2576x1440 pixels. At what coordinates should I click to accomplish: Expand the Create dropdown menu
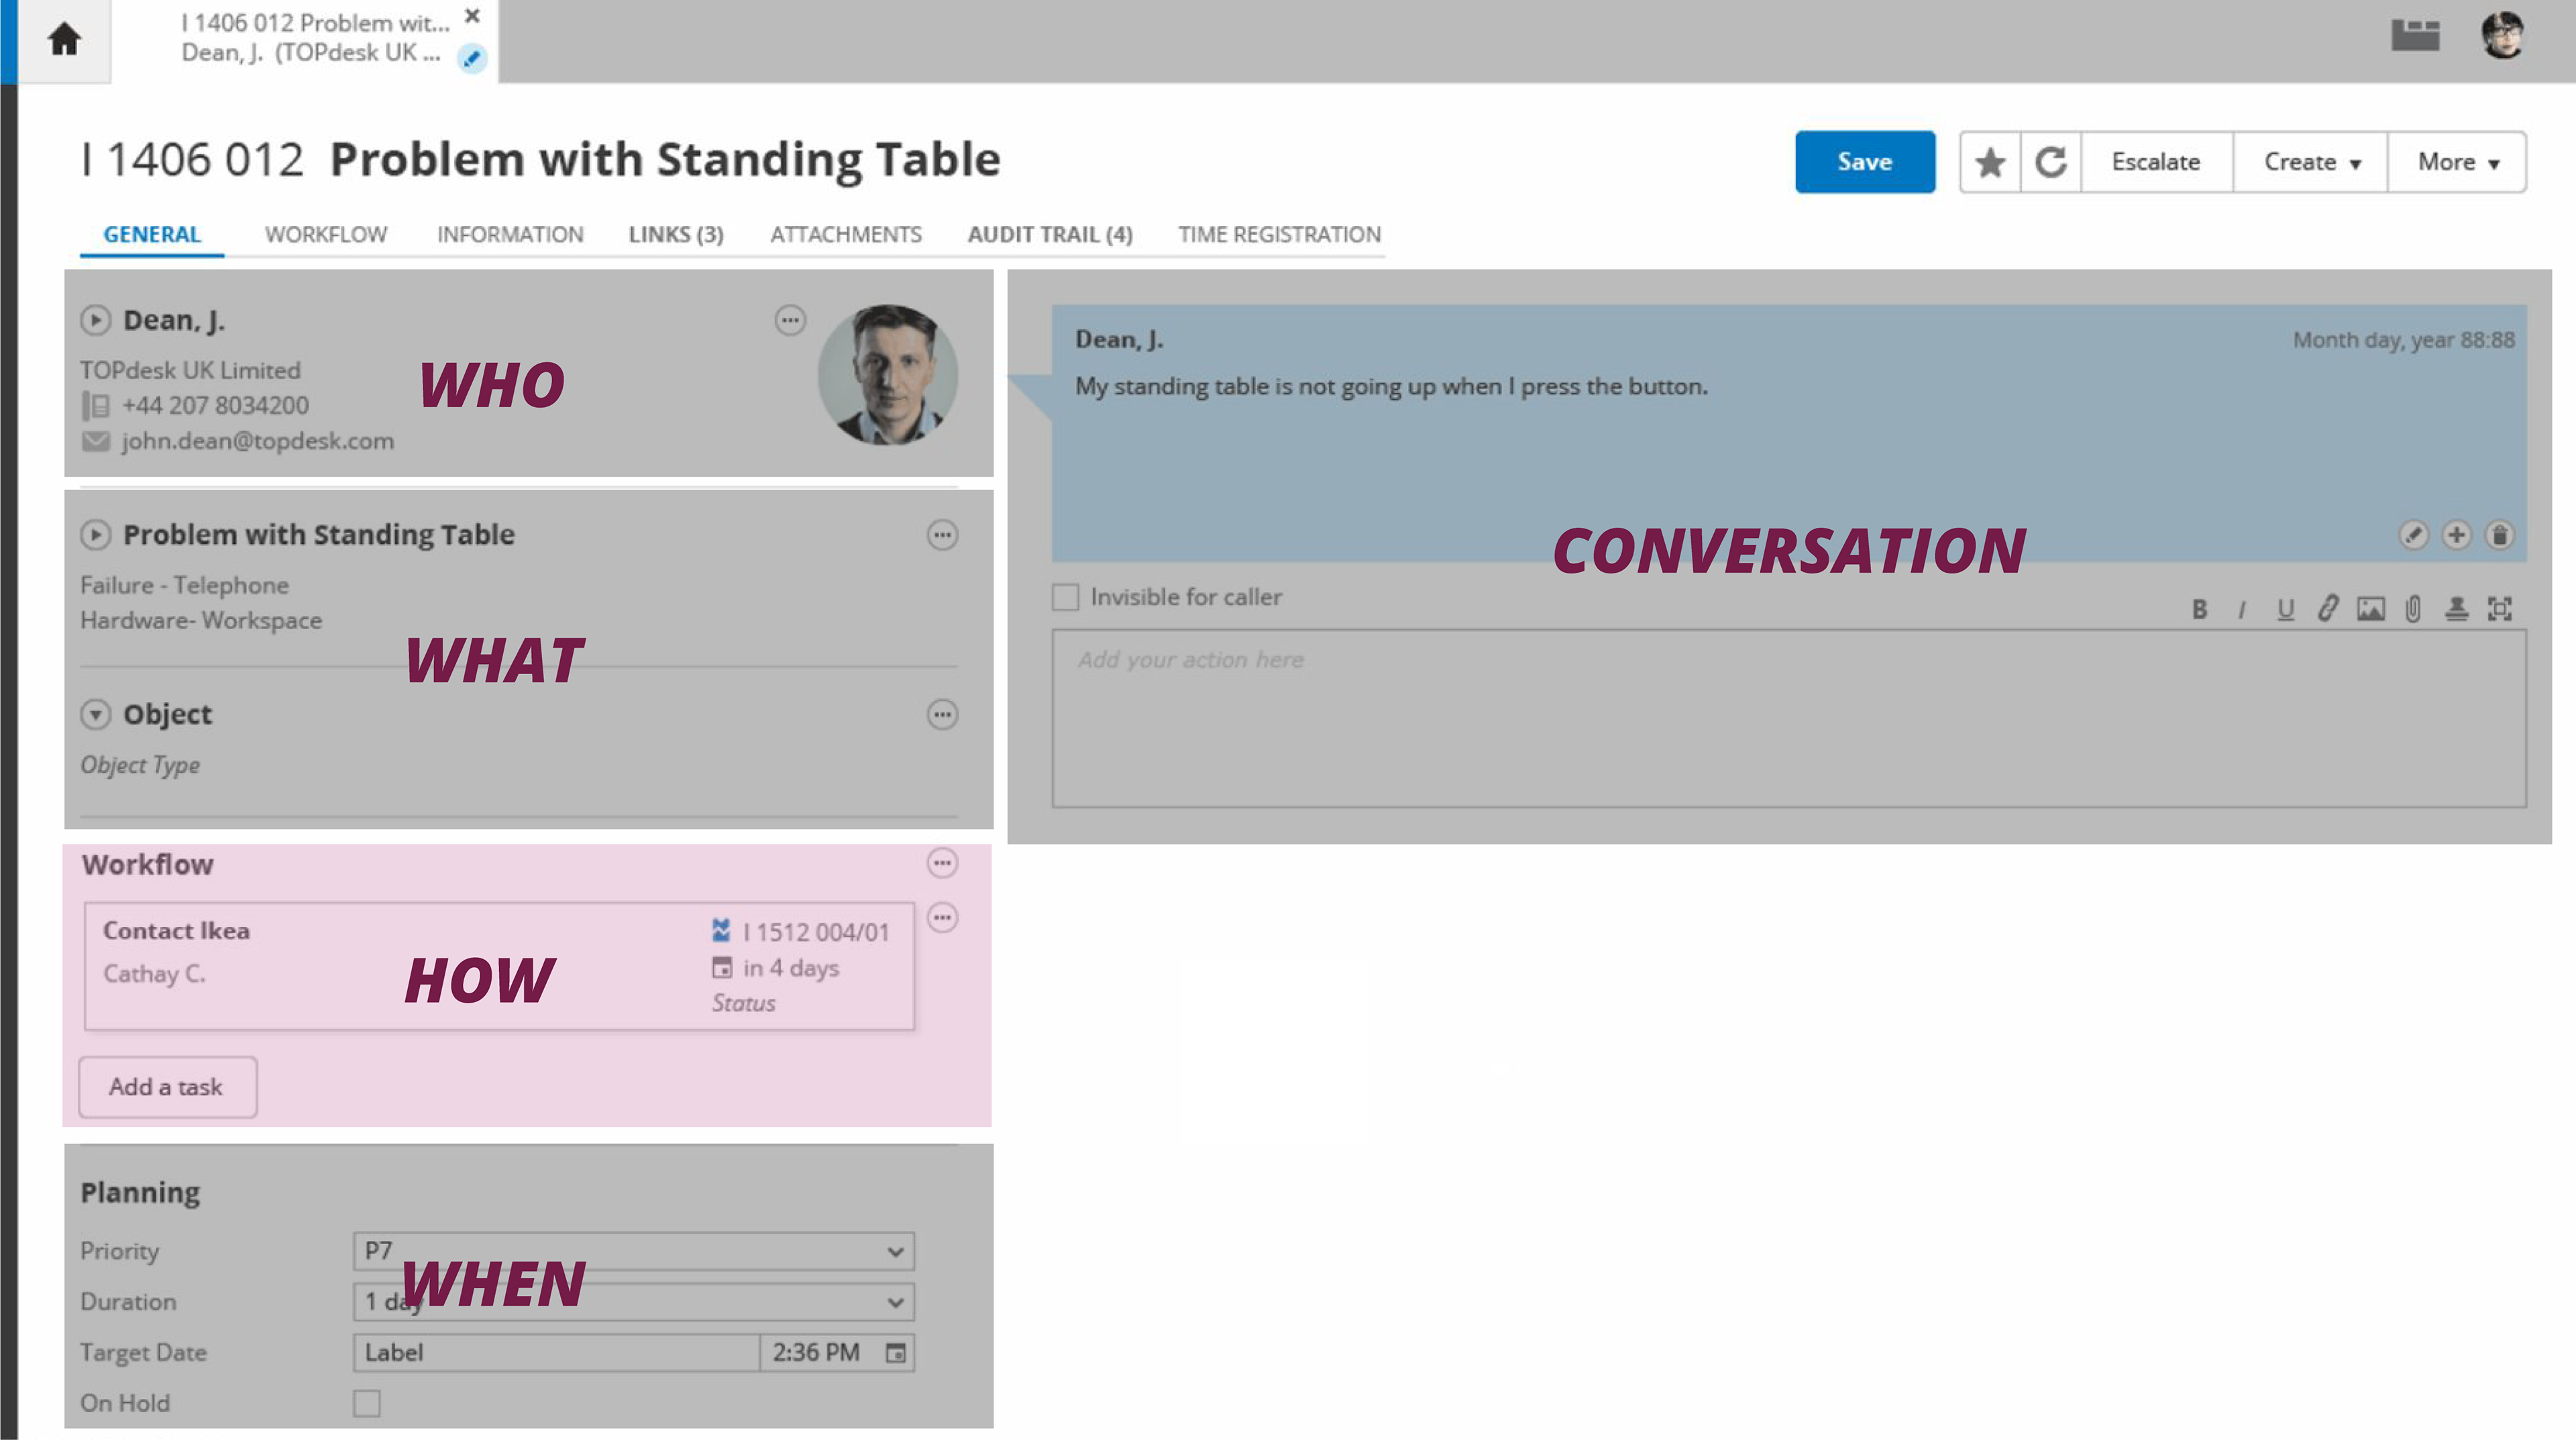point(2311,162)
